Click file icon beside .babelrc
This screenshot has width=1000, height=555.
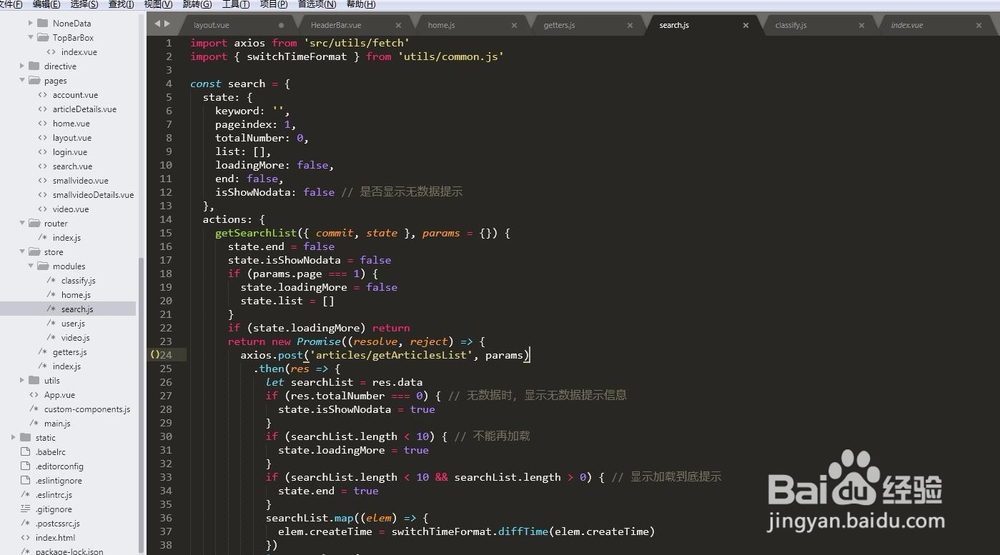pos(26,452)
